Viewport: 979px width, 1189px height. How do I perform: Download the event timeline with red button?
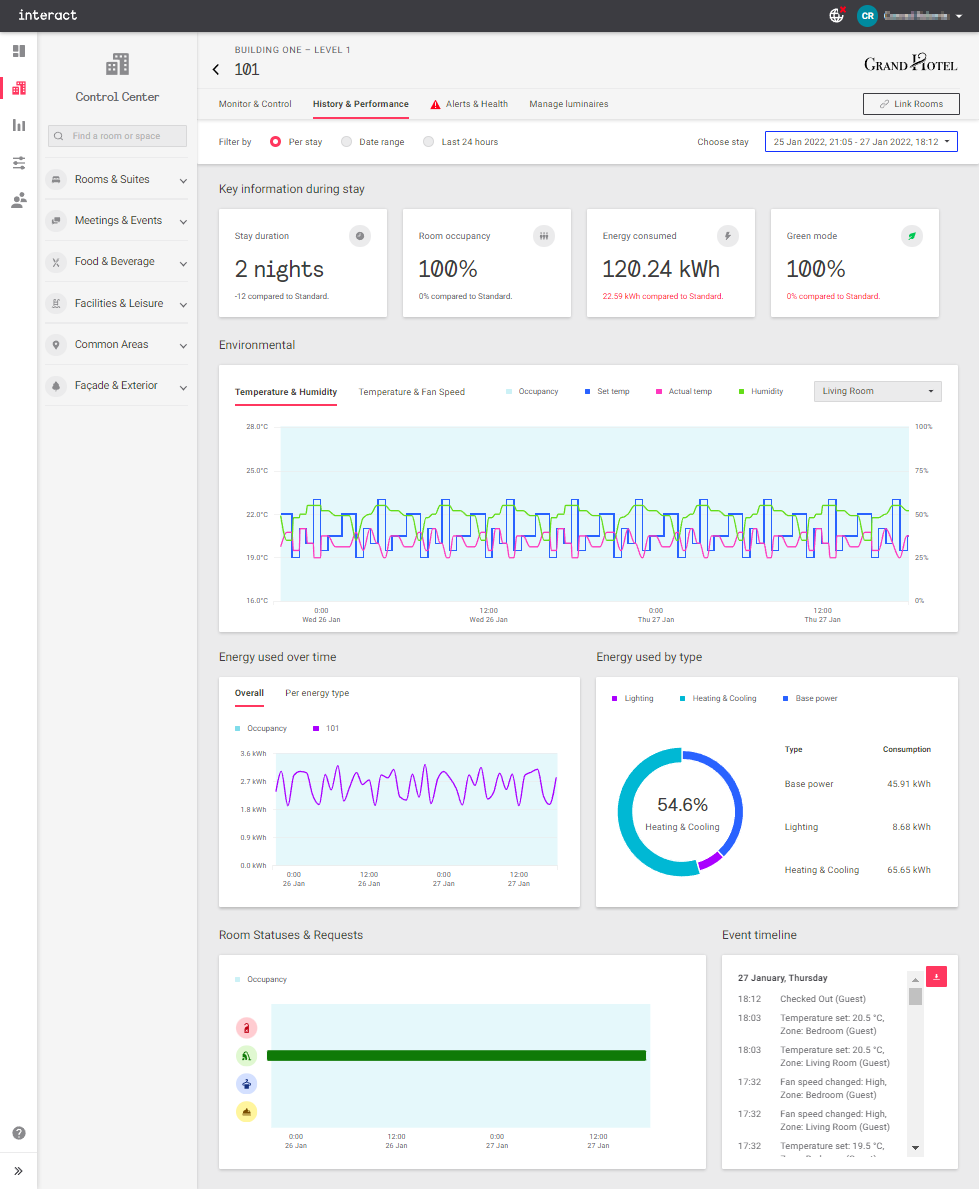[x=936, y=977]
